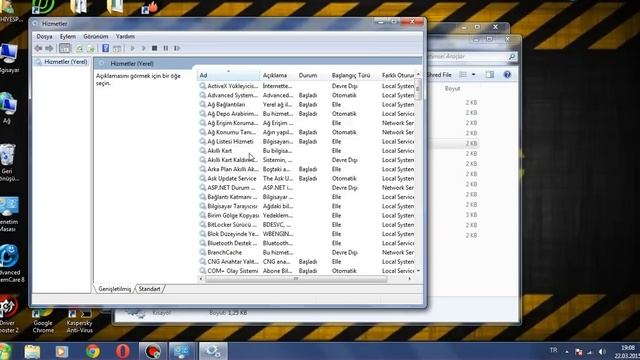Toggle the console tree show/hide icon

(x=64, y=48)
